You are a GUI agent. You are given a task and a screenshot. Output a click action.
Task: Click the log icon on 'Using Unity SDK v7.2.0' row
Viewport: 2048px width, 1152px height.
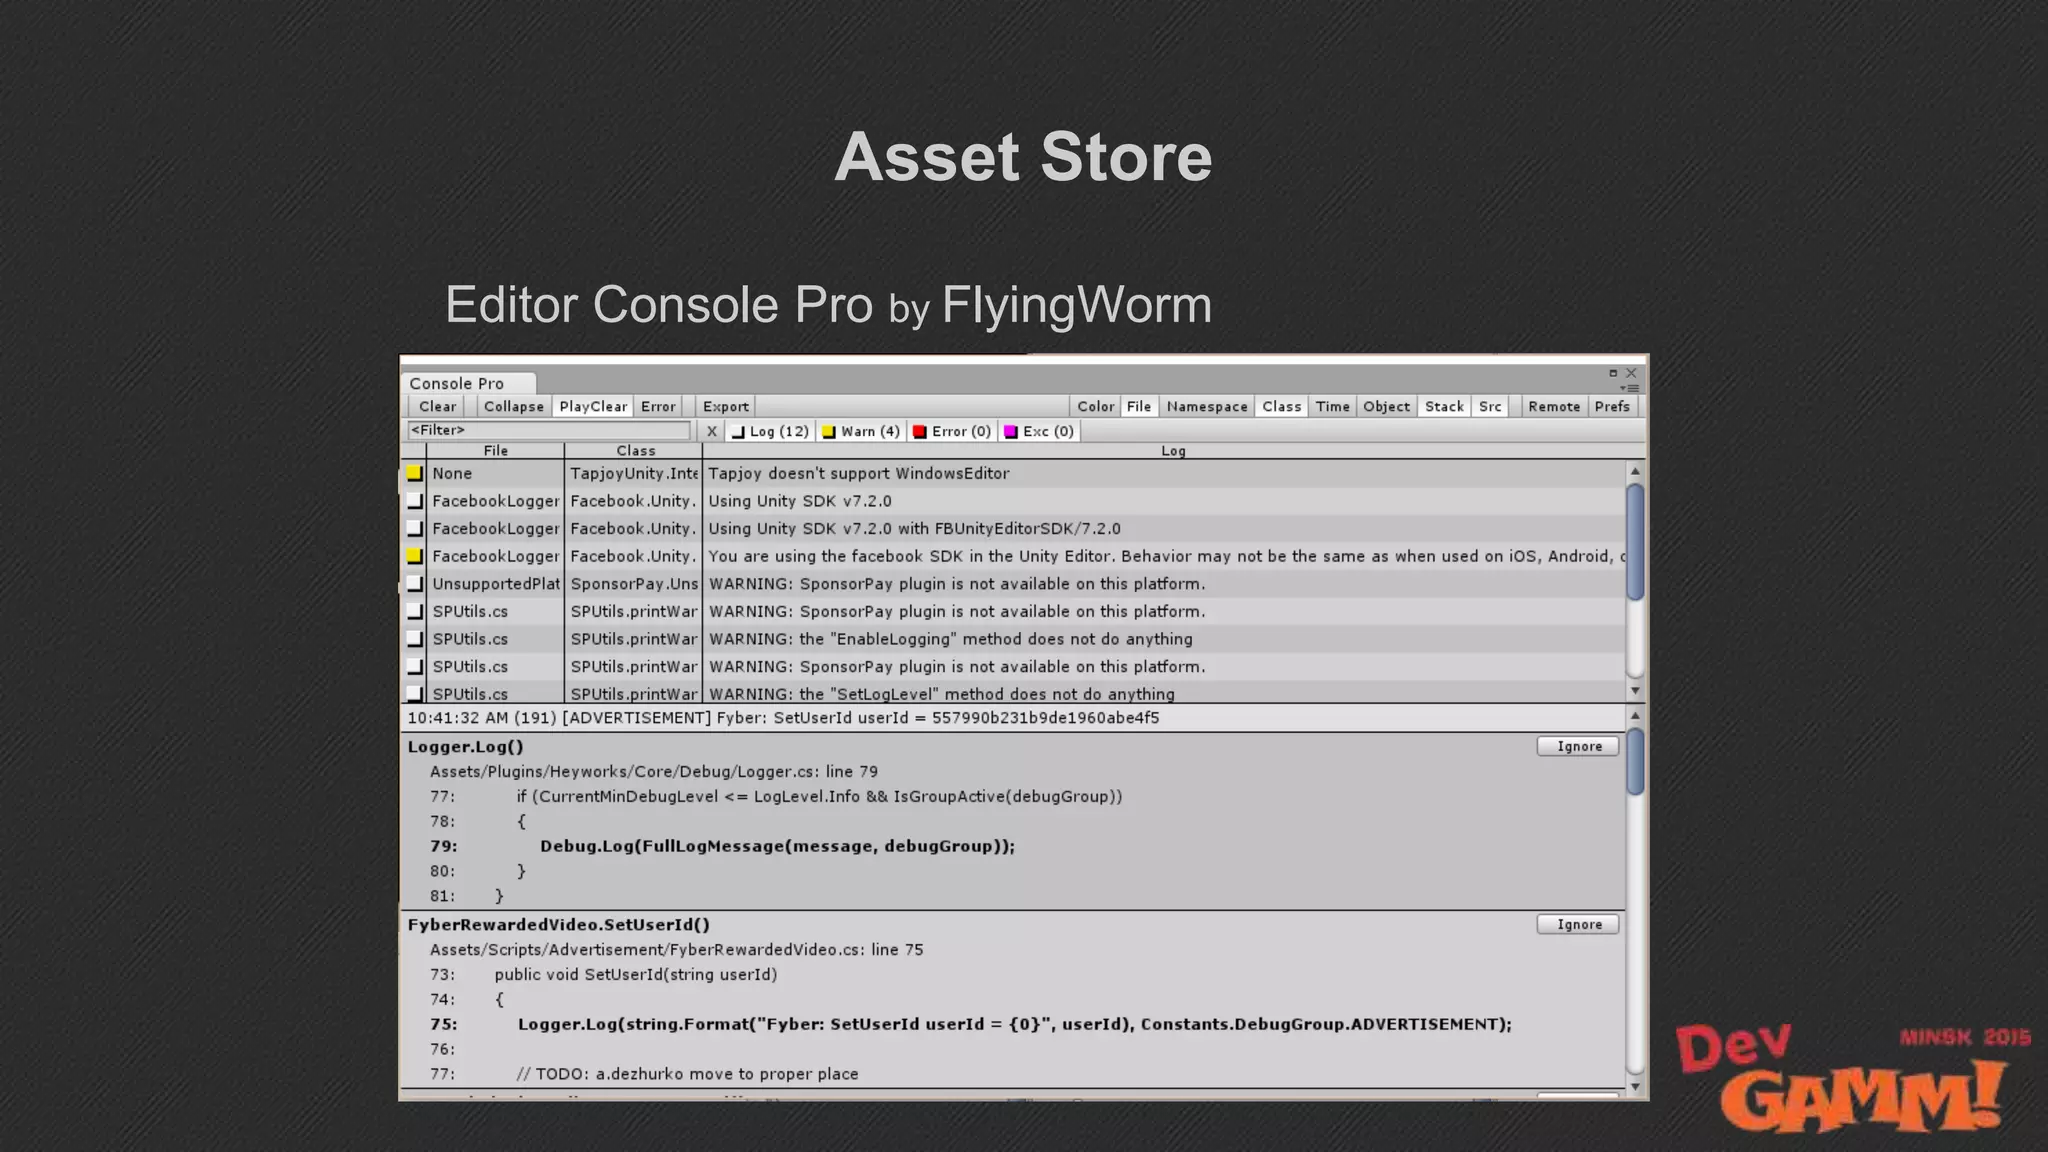415,501
